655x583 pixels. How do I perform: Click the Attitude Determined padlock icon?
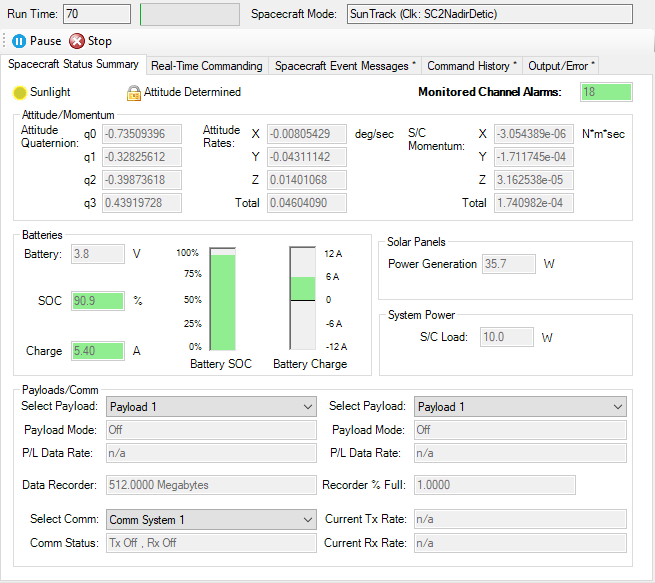pyautogui.click(x=134, y=93)
